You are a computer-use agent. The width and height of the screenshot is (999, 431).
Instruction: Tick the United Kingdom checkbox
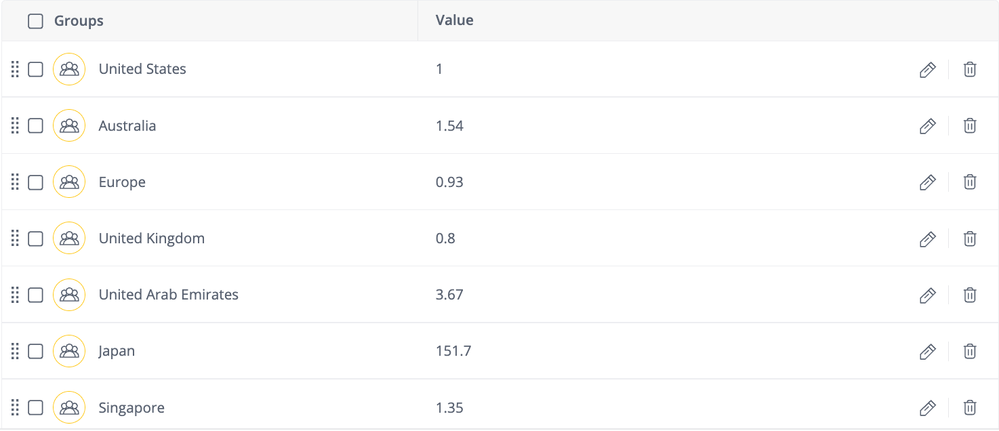pos(36,238)
